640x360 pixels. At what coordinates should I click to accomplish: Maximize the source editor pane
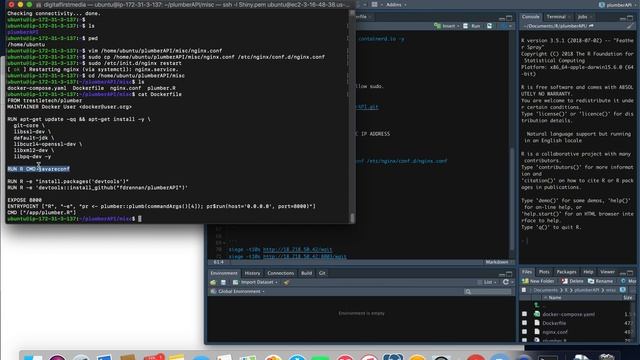click(509, 18)
